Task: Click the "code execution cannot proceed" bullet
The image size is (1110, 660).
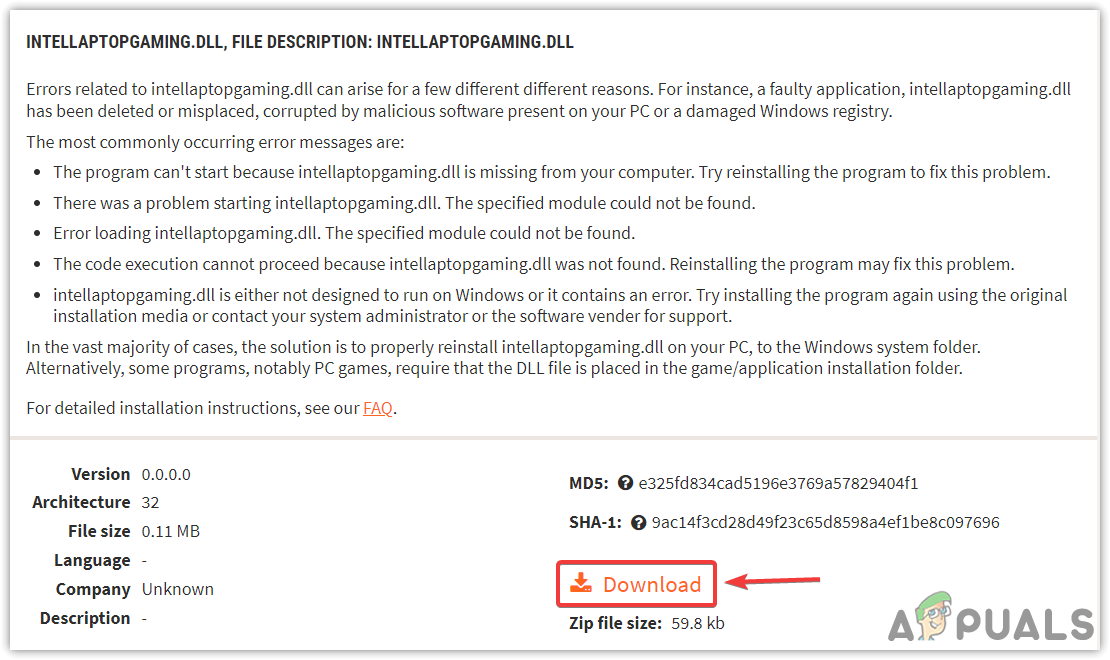Action: click(534, 265)
